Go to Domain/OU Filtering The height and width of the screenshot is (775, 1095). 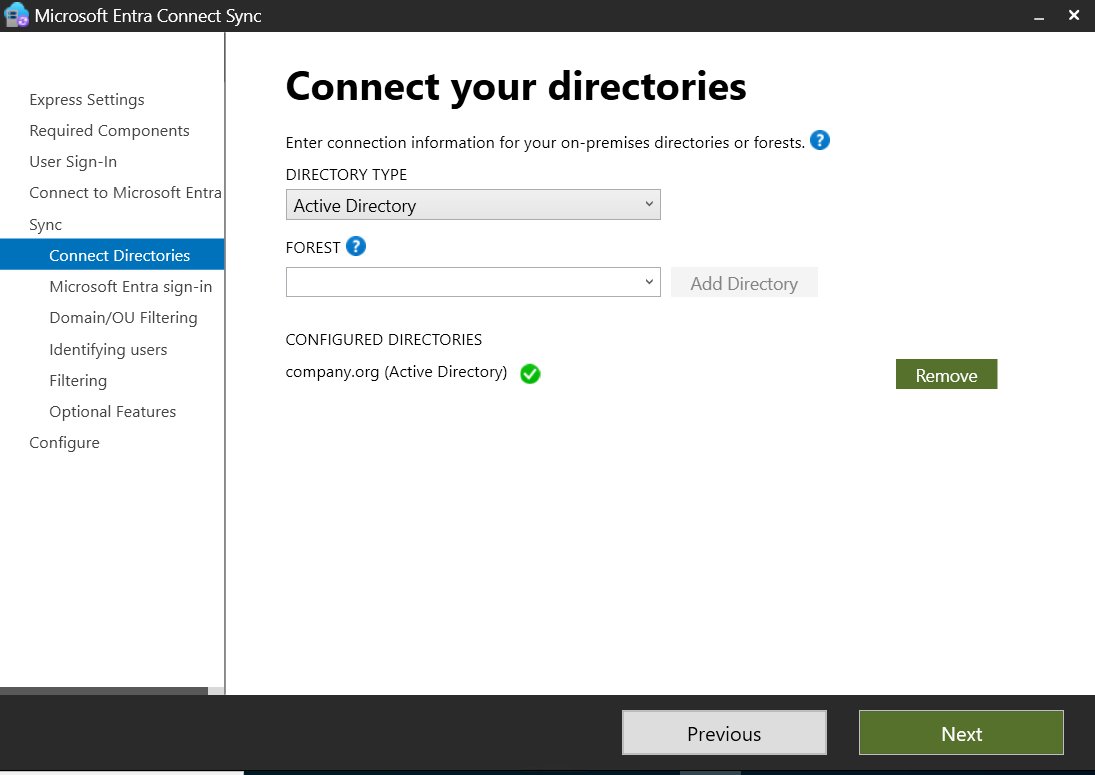123,318
